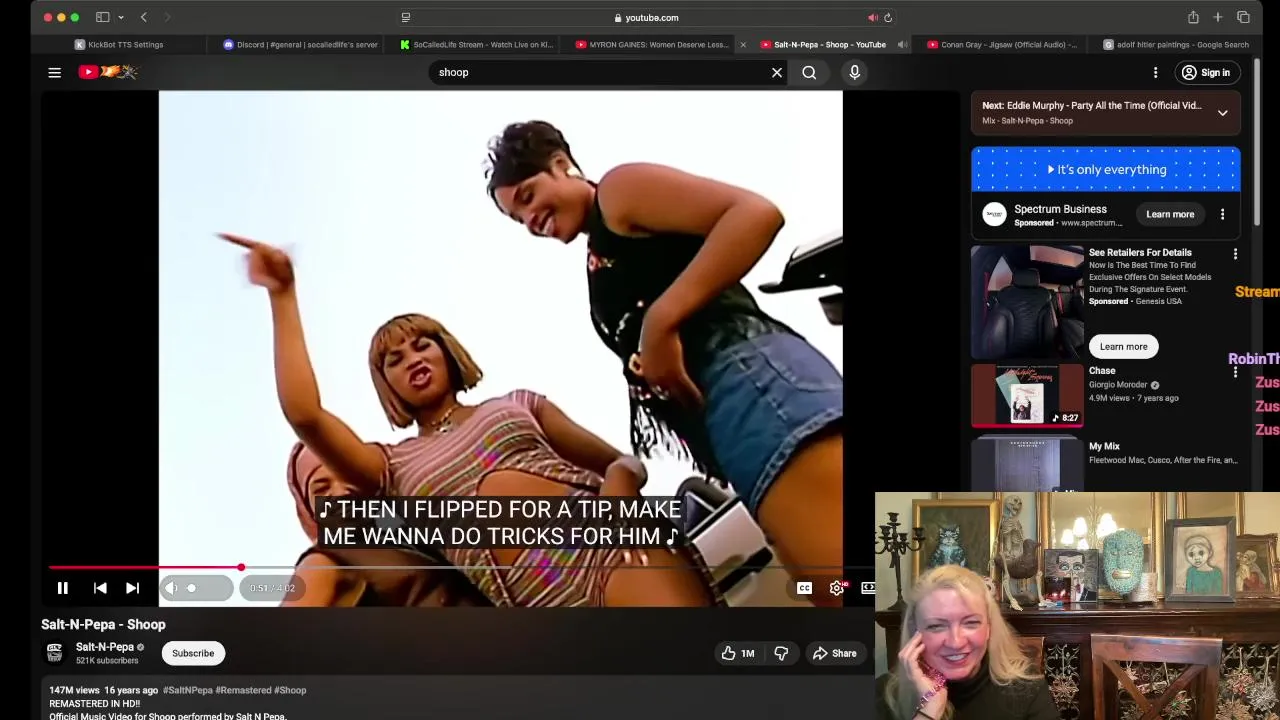The image size is (1280, 720).
Task: Close the MYRON GAINES tab
Action: 742,44
